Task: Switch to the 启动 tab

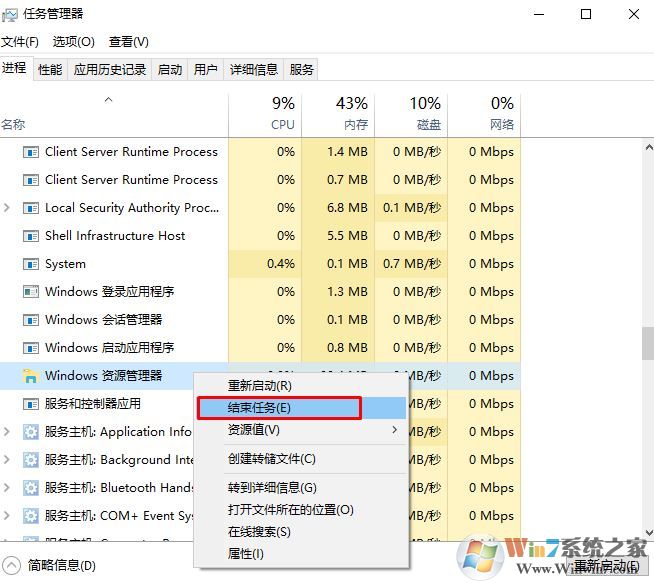Action: 170,69
